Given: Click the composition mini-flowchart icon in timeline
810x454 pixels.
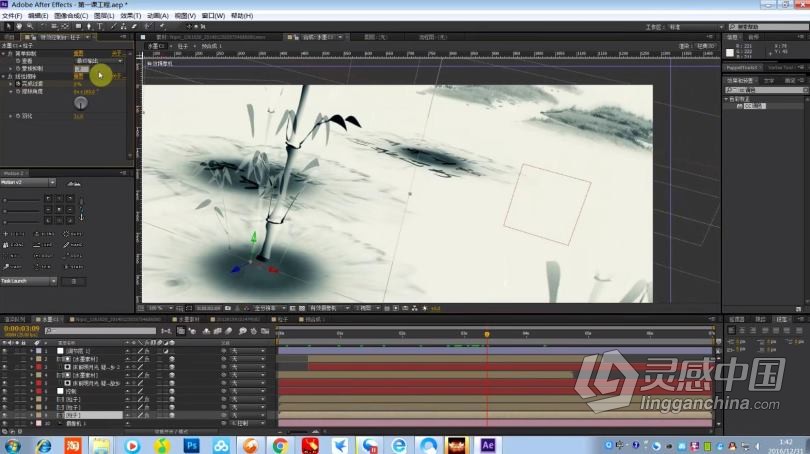Looking at the screenshot, I should point(166,331).
